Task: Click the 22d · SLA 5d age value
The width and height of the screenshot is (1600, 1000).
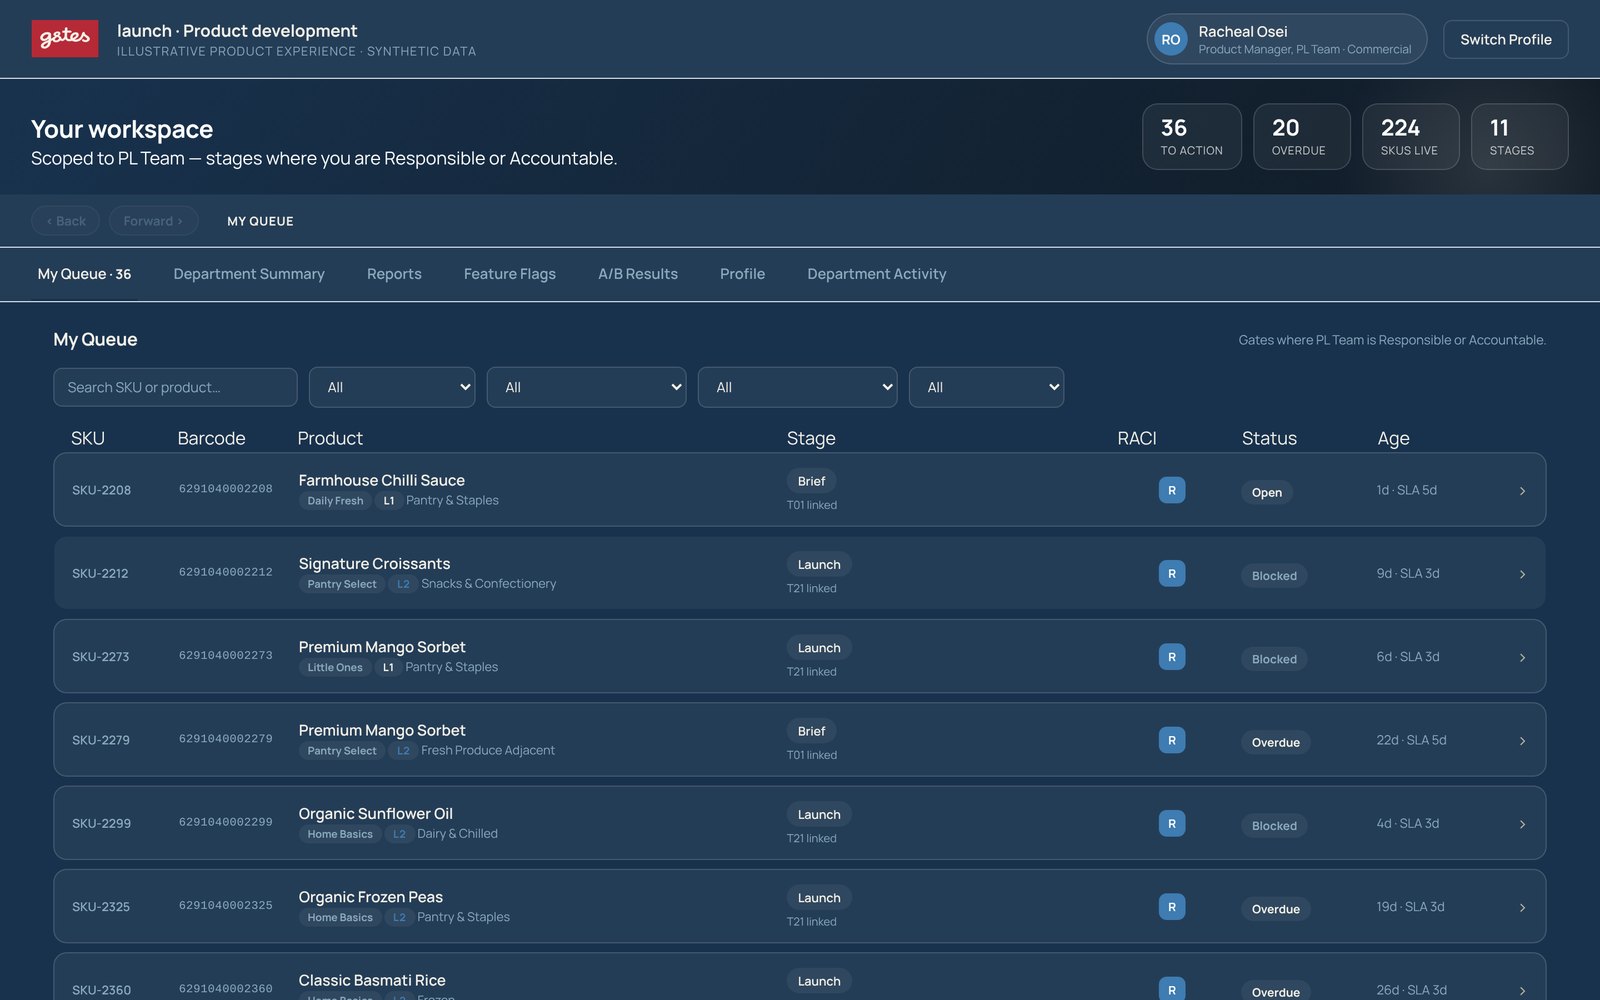Action: [x=1411, y=740]
